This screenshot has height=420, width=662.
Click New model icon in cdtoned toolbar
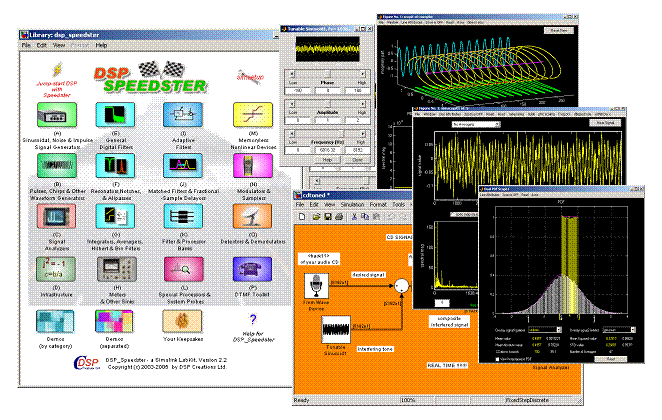point(302,217)
